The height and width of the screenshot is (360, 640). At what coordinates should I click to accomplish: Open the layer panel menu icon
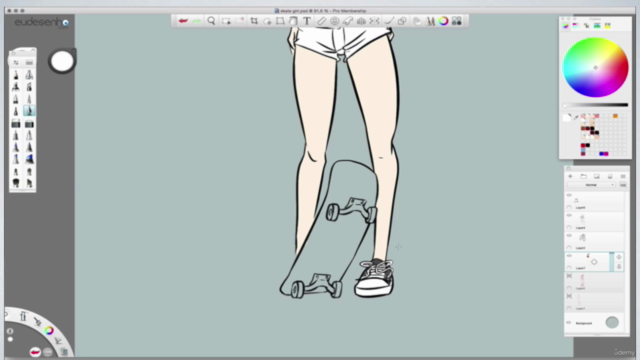623,176
